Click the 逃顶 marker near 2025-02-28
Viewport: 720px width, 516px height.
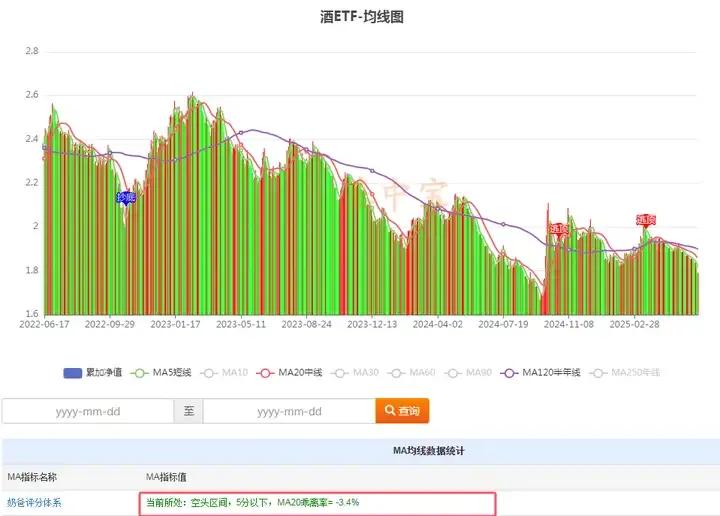click(x=646, y=220)
